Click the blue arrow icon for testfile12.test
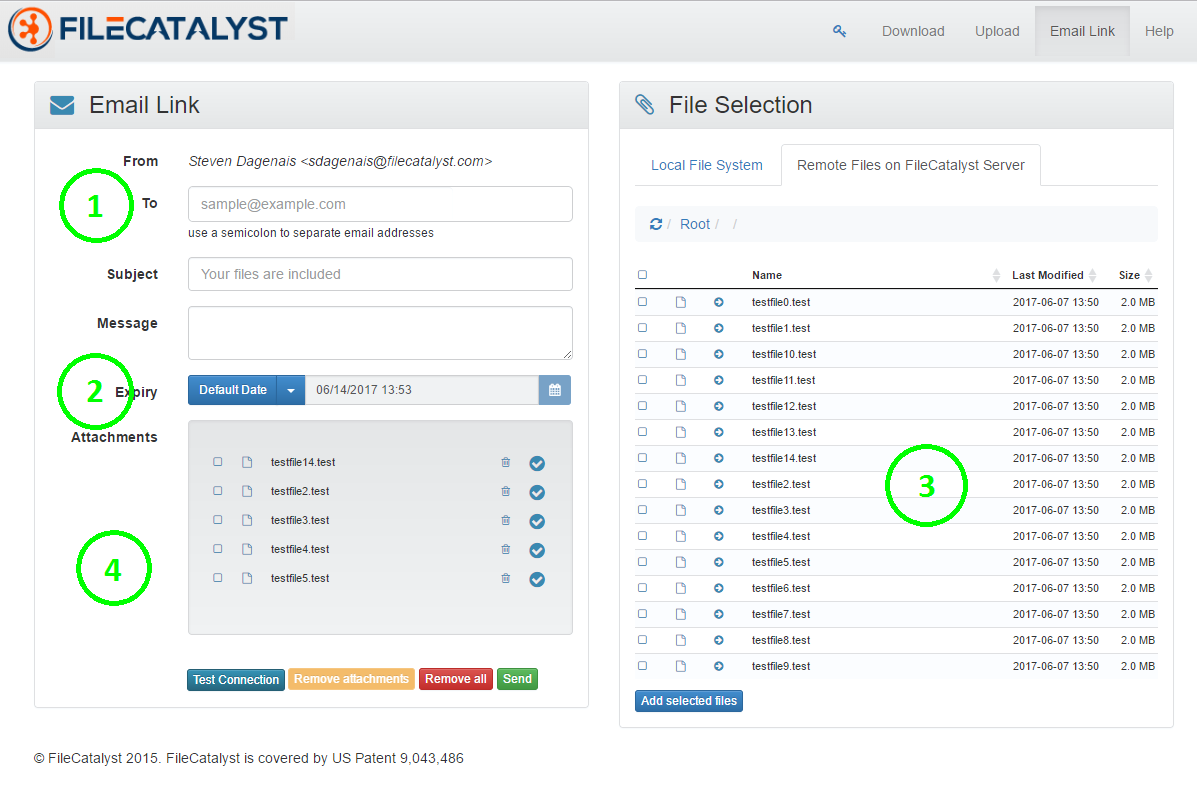Image resolution: width=1197 pixels, height=787 pixels. (x=718, y=406)
